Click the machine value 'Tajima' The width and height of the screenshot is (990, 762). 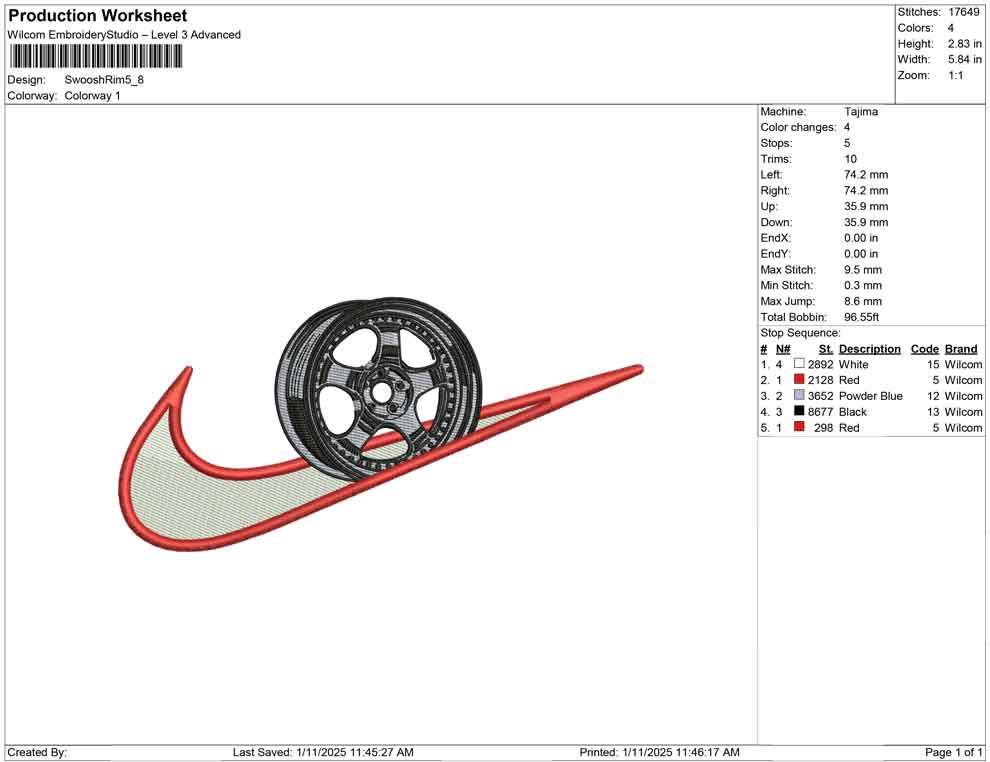[x=861, y=111]
